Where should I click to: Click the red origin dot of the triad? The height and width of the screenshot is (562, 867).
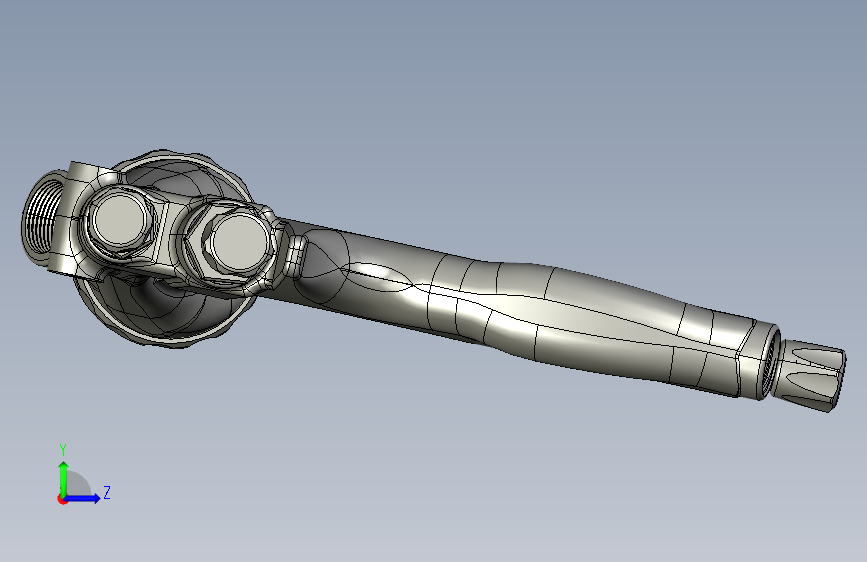pyautogui.click(x=62, y=499)
